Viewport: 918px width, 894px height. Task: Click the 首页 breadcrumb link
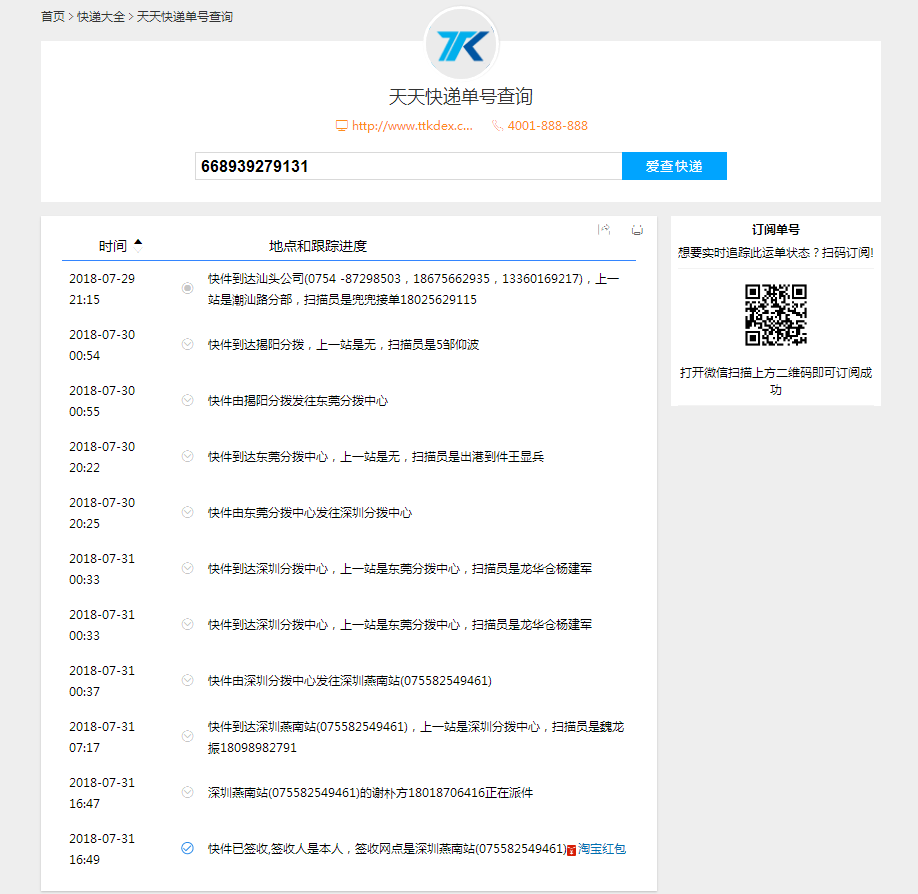[x=53, y=16]
